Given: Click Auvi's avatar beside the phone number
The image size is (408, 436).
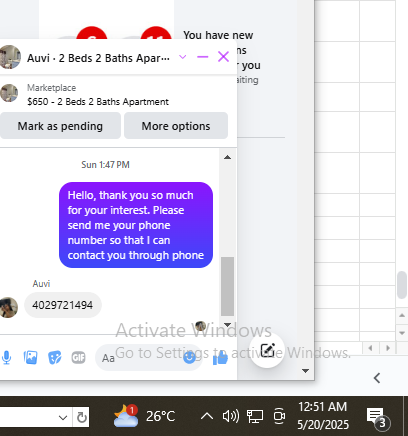Looking at the screenshot, I should tap(9, 307).
